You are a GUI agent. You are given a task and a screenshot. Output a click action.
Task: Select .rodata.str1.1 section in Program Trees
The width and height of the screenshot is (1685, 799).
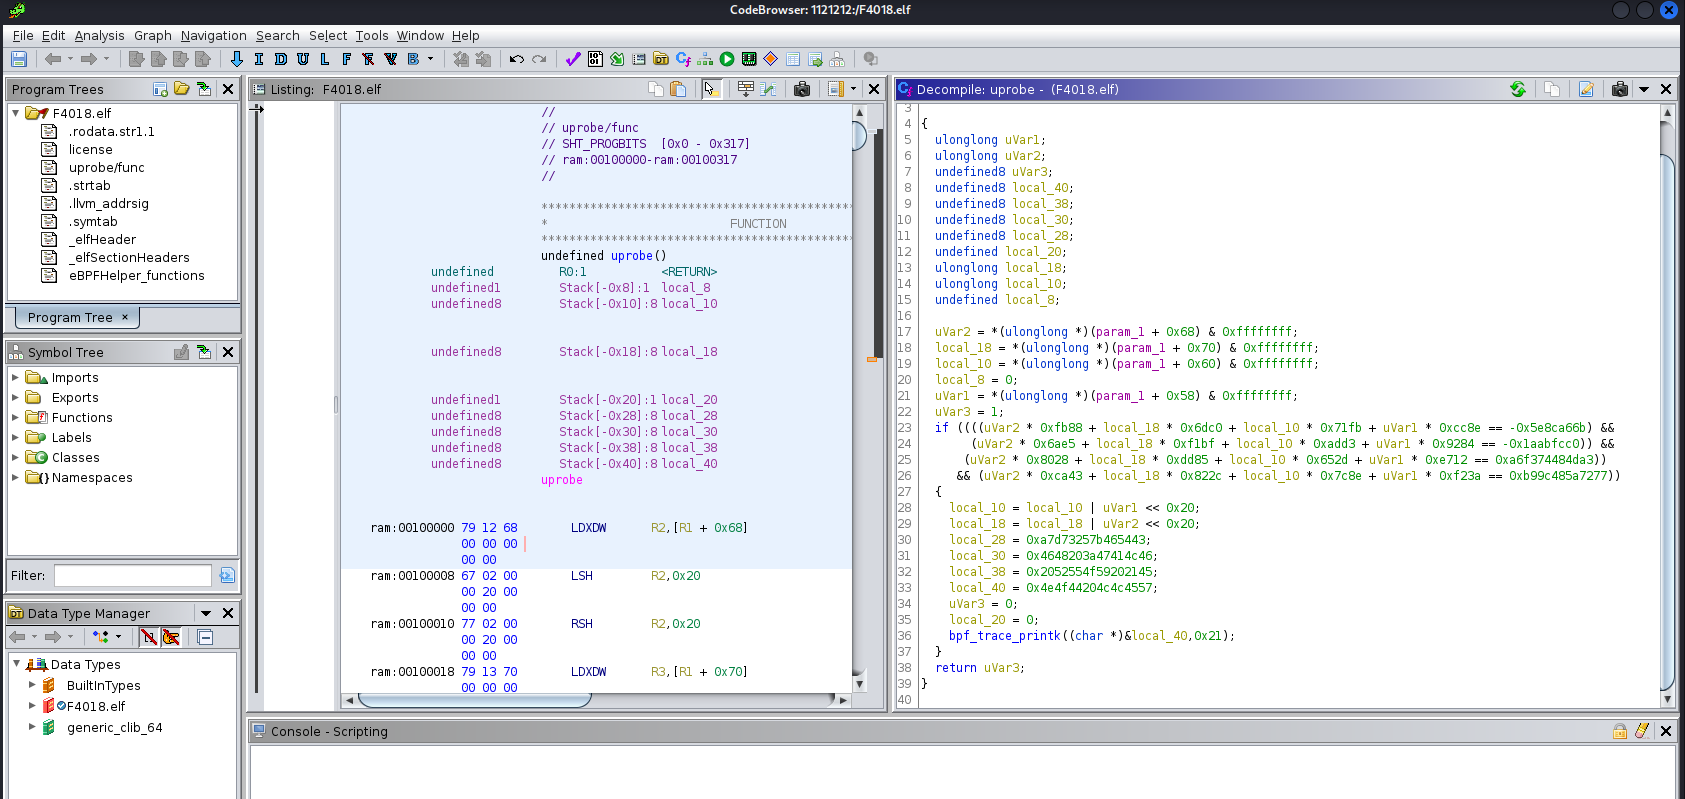pos(111,131)
